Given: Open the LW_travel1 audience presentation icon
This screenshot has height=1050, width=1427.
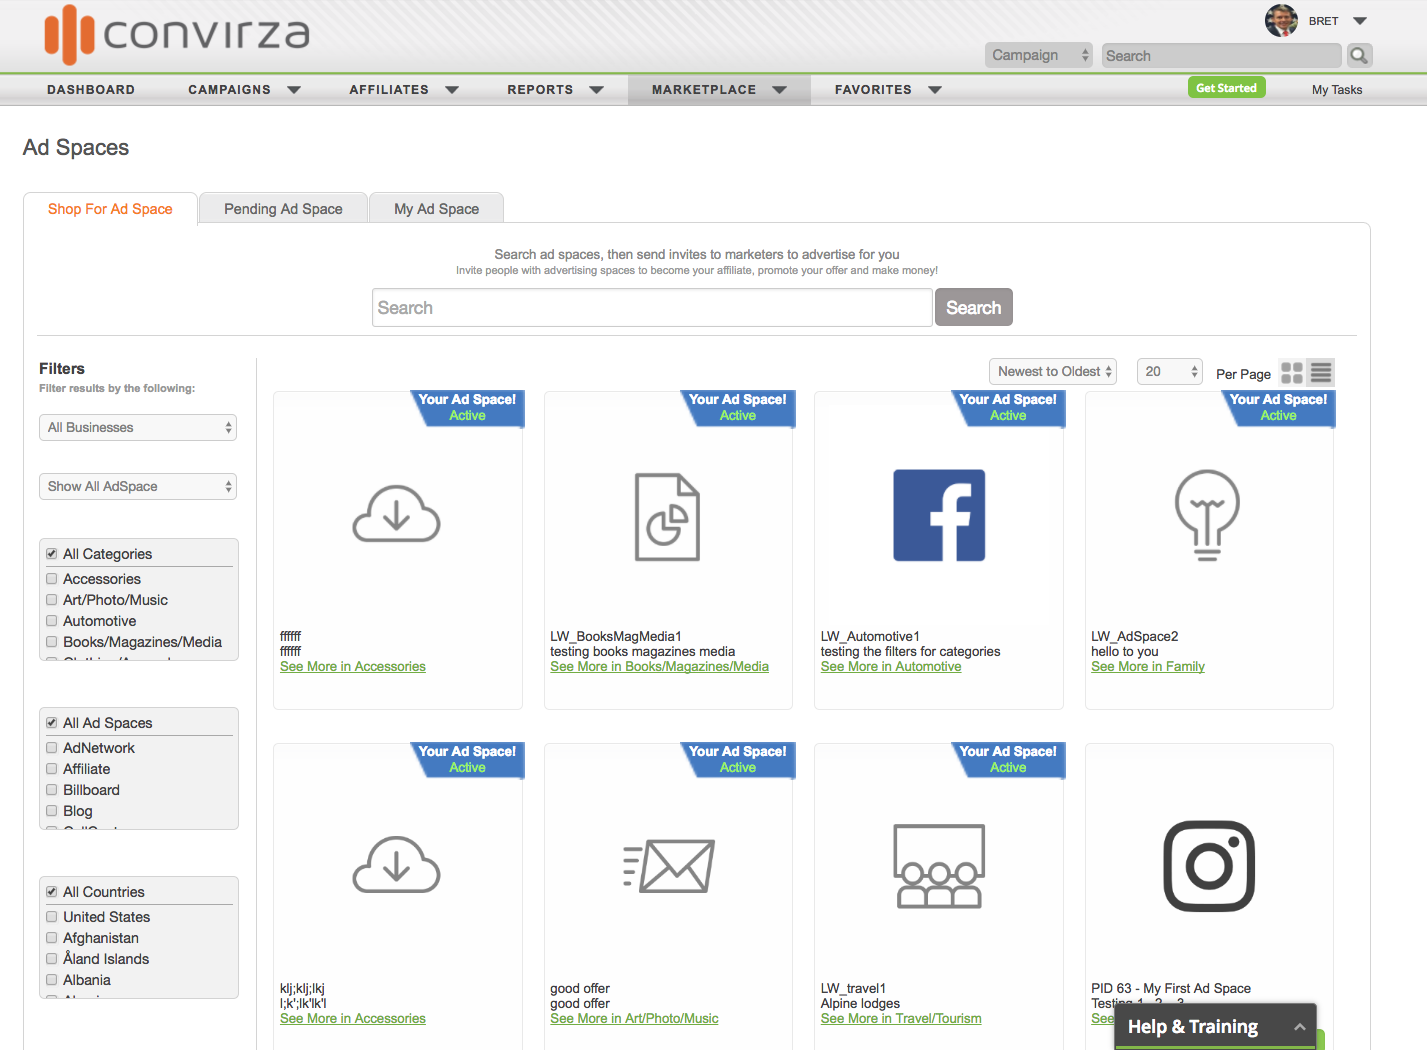Looking at the screenshot, I should [x=939, y=866].
